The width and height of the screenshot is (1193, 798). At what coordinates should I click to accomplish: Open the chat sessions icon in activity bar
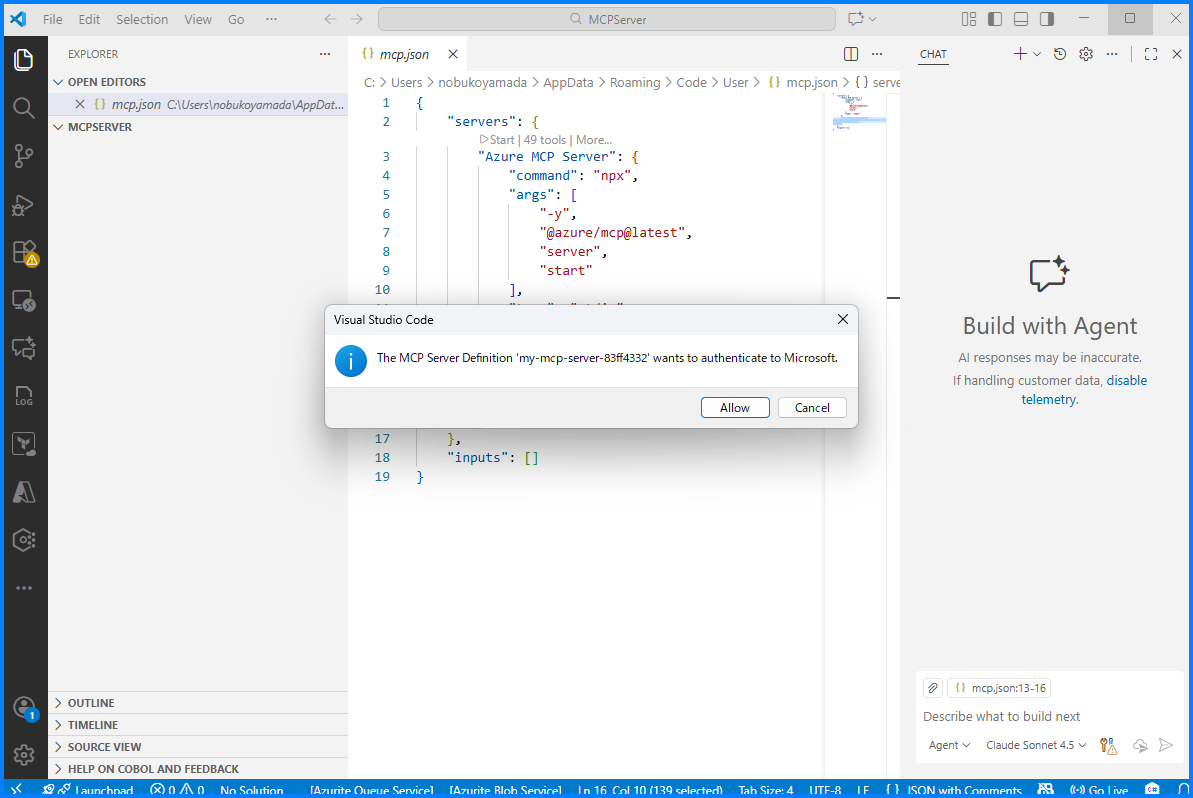coord(24,348)
